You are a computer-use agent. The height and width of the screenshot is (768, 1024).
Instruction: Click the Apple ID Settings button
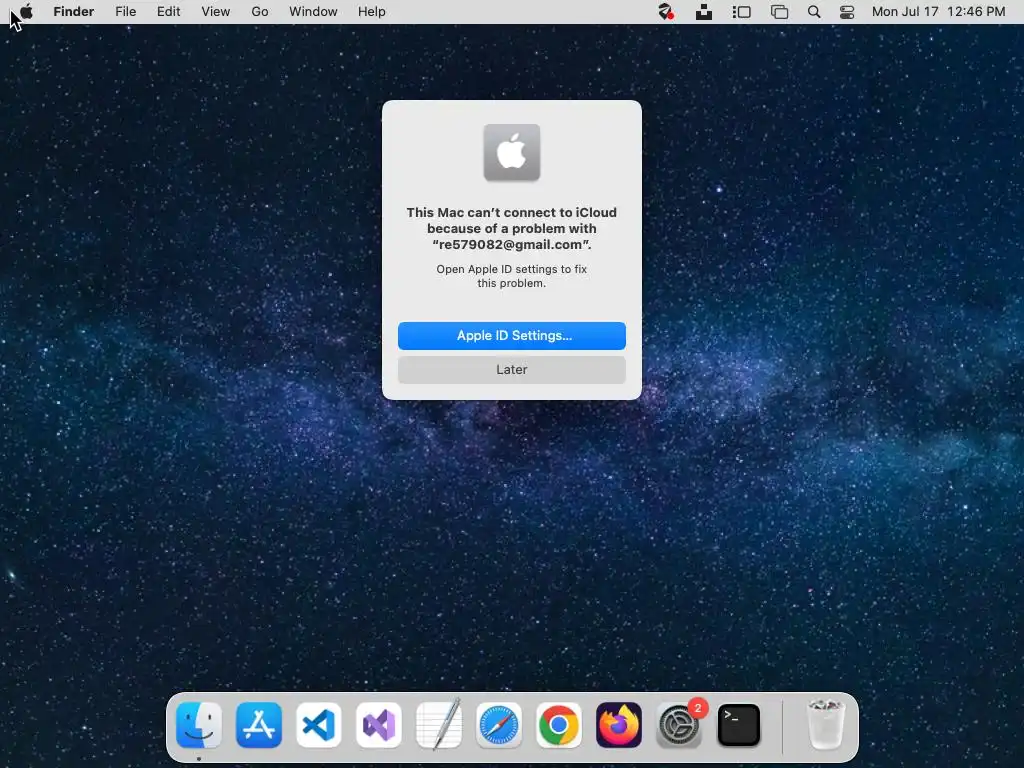pyautogui.click(x=512, y=336)
